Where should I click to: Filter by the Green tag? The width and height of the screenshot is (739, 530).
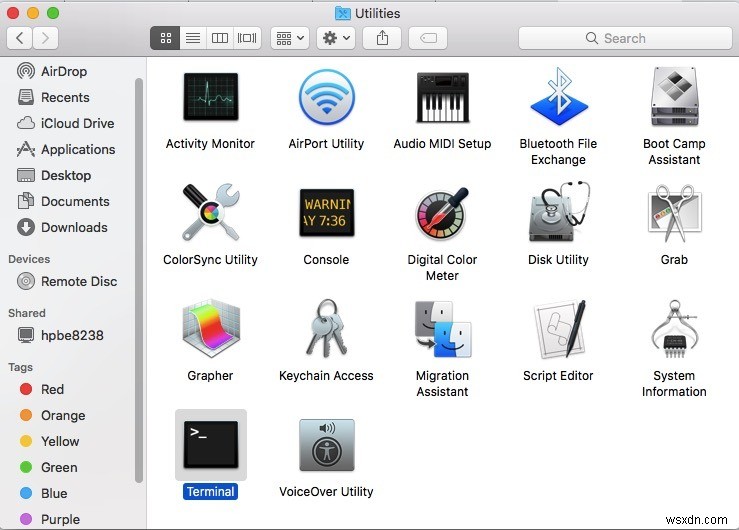[x=49, y=467]
